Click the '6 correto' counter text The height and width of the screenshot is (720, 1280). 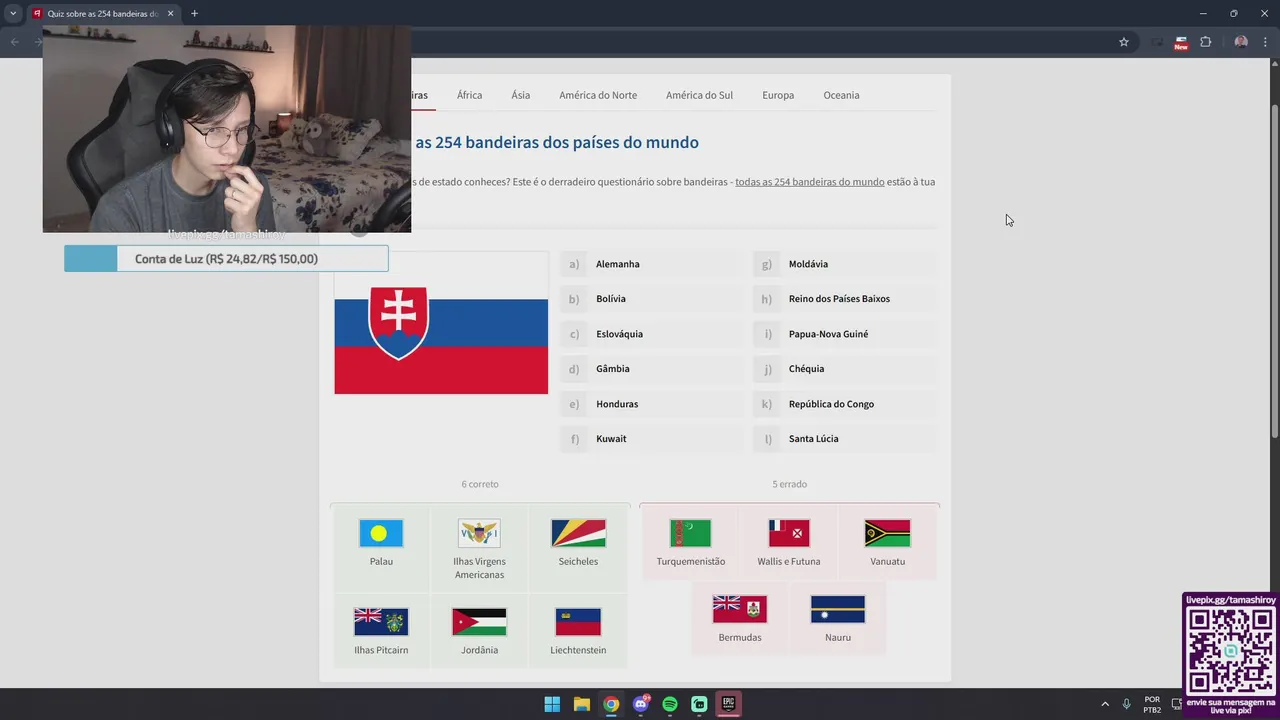pyautogui.click(x=480, y=484)
